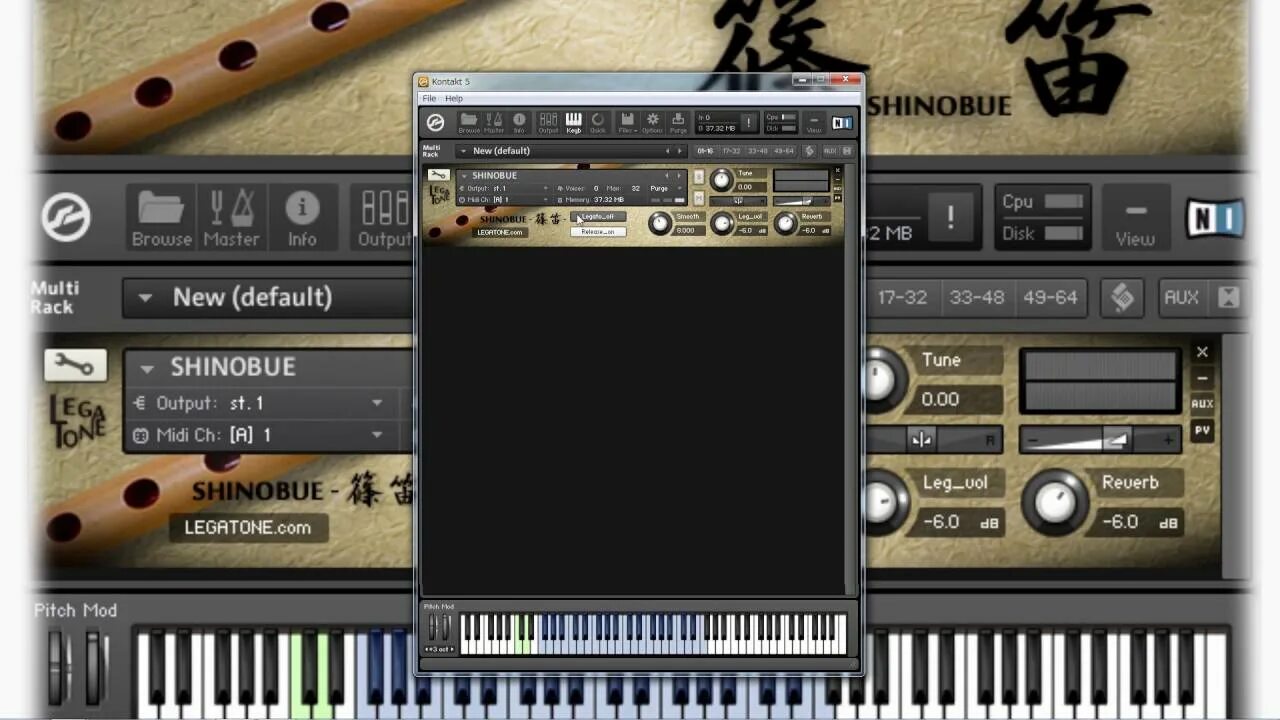Open Output st.1 dropdown in small window
The image size is (1280, 720).
505,188
